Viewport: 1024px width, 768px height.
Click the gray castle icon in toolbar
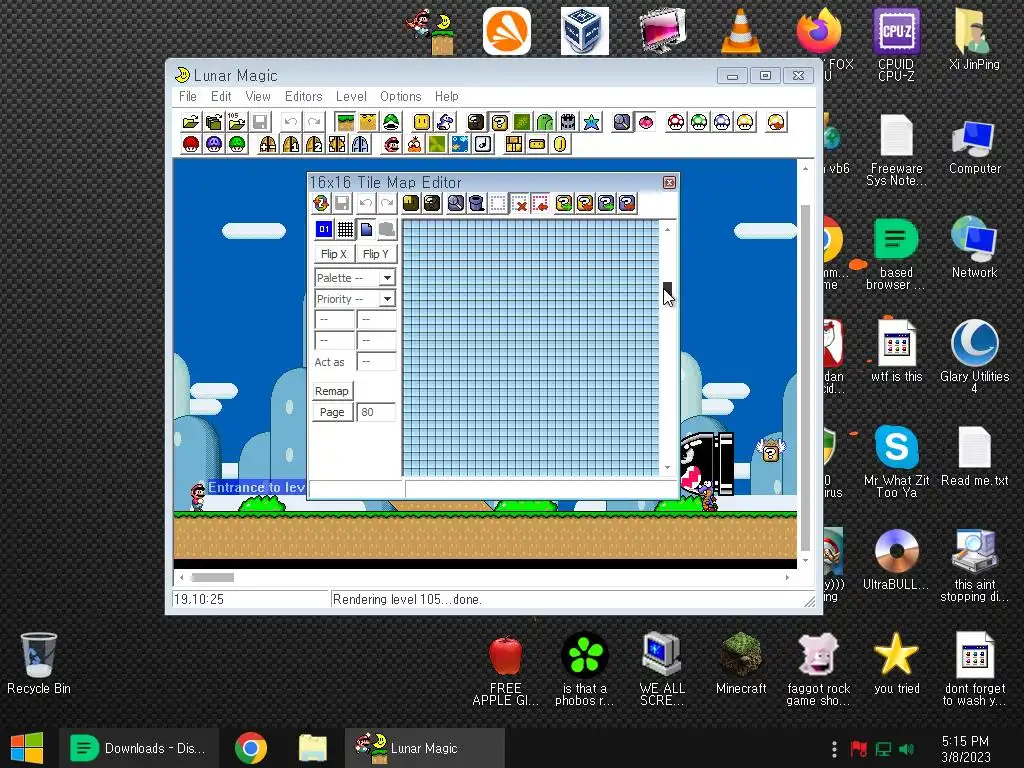(568, 122)
